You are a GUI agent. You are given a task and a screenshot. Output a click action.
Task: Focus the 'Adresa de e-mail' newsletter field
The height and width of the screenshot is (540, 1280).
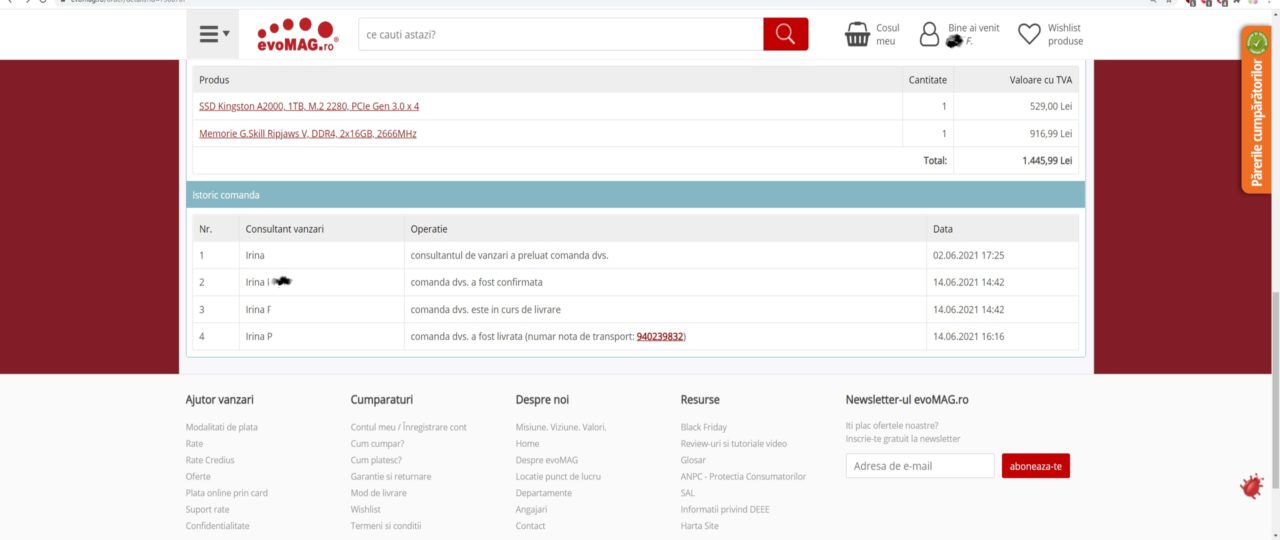920,466
